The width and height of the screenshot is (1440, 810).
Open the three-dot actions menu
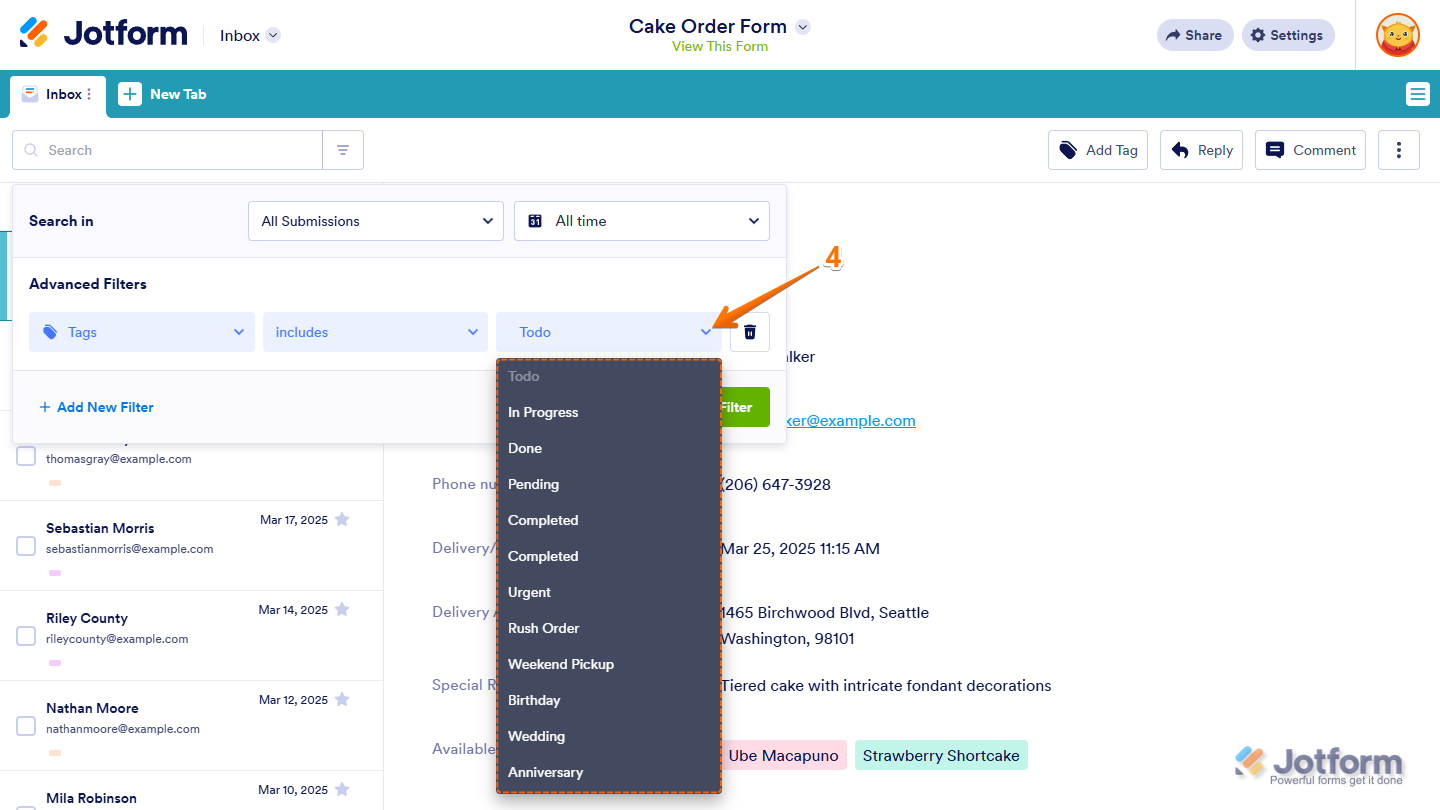(1398, 149)
